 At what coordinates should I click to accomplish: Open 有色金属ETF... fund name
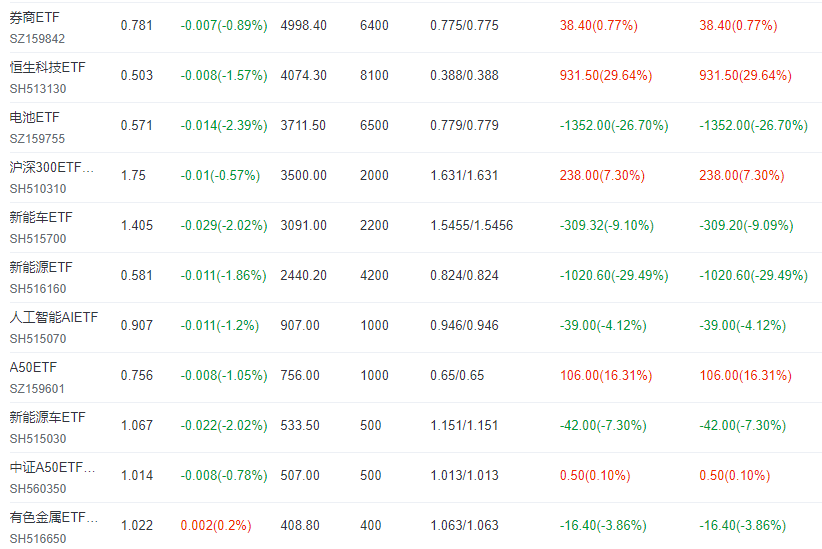(x=53, y=518)
